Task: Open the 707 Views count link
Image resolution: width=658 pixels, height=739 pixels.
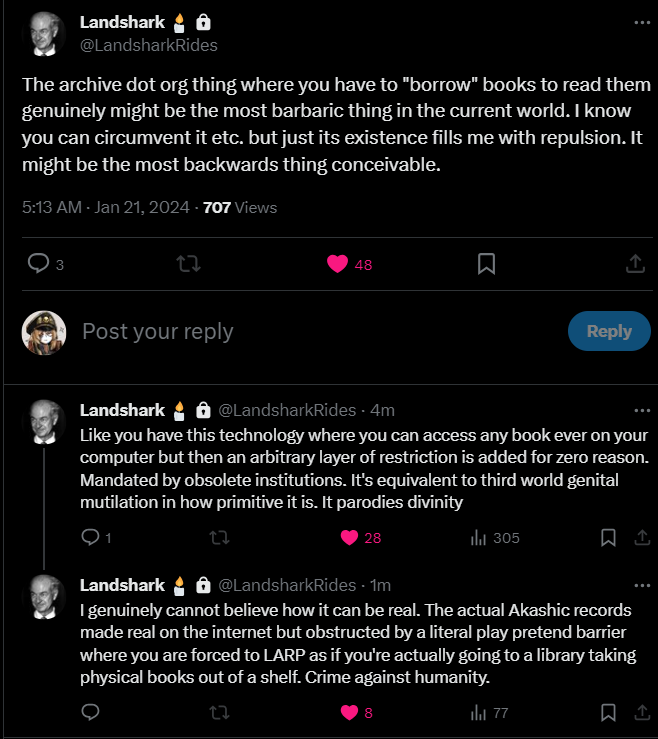Action: point(240,207)
